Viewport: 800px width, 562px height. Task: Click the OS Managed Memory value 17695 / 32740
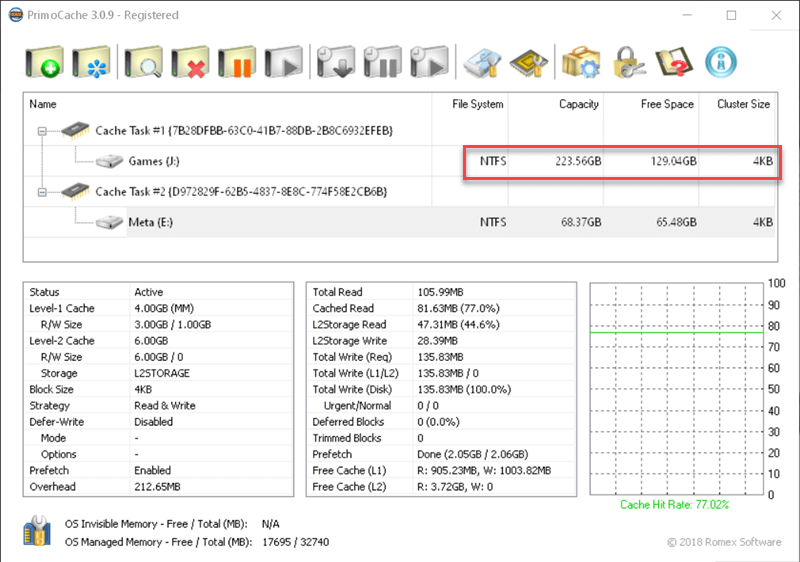(295, 542)
